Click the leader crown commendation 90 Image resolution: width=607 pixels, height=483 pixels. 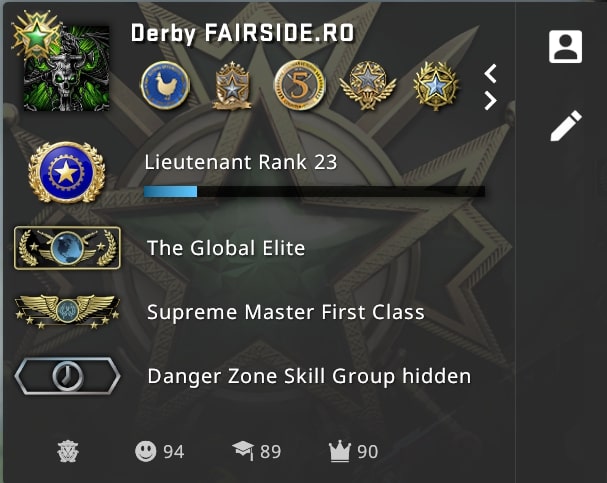point(353,451)
